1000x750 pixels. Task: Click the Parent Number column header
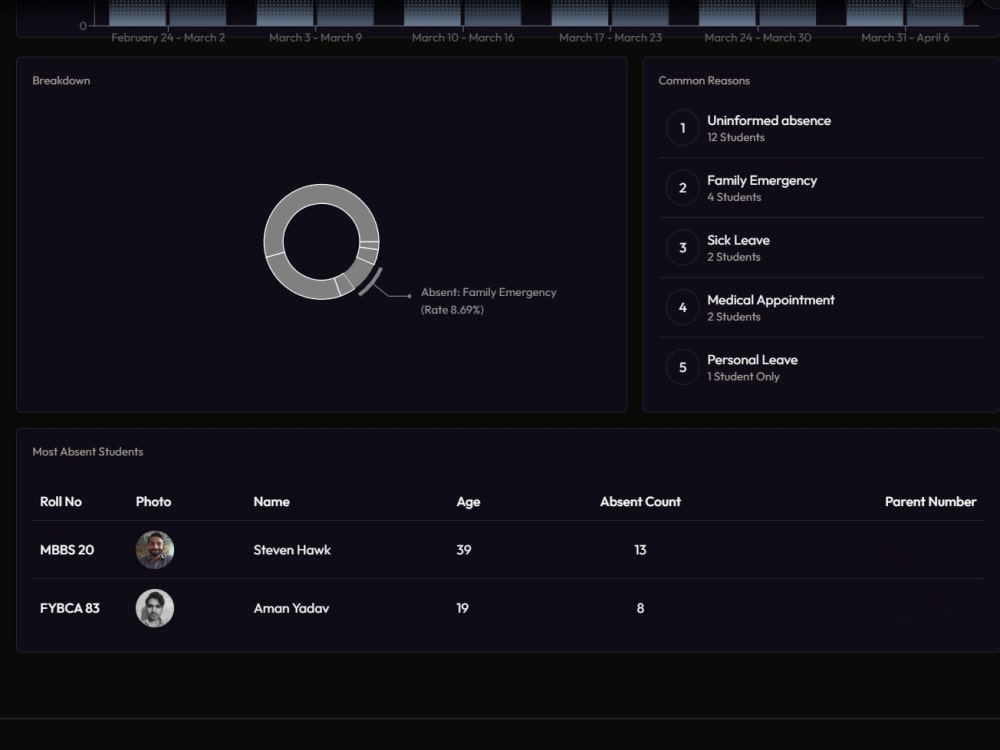click(930, 502)
